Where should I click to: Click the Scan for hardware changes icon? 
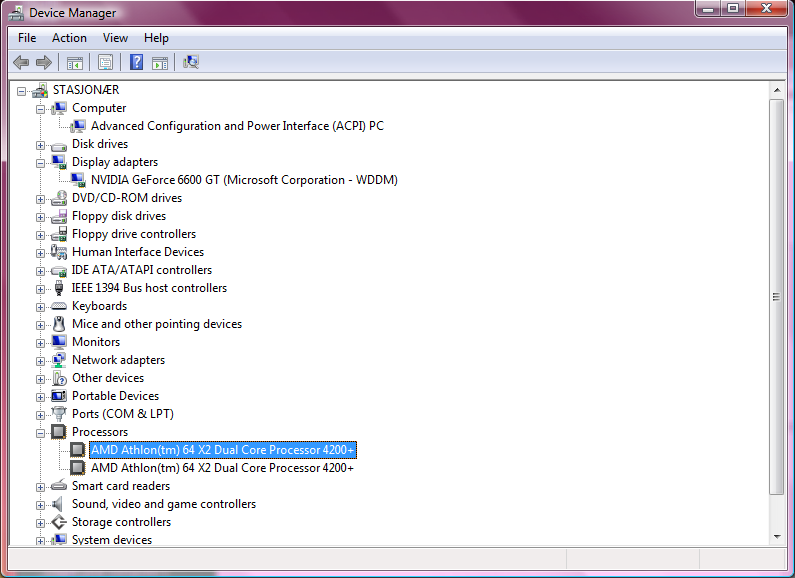coord(191,62)
